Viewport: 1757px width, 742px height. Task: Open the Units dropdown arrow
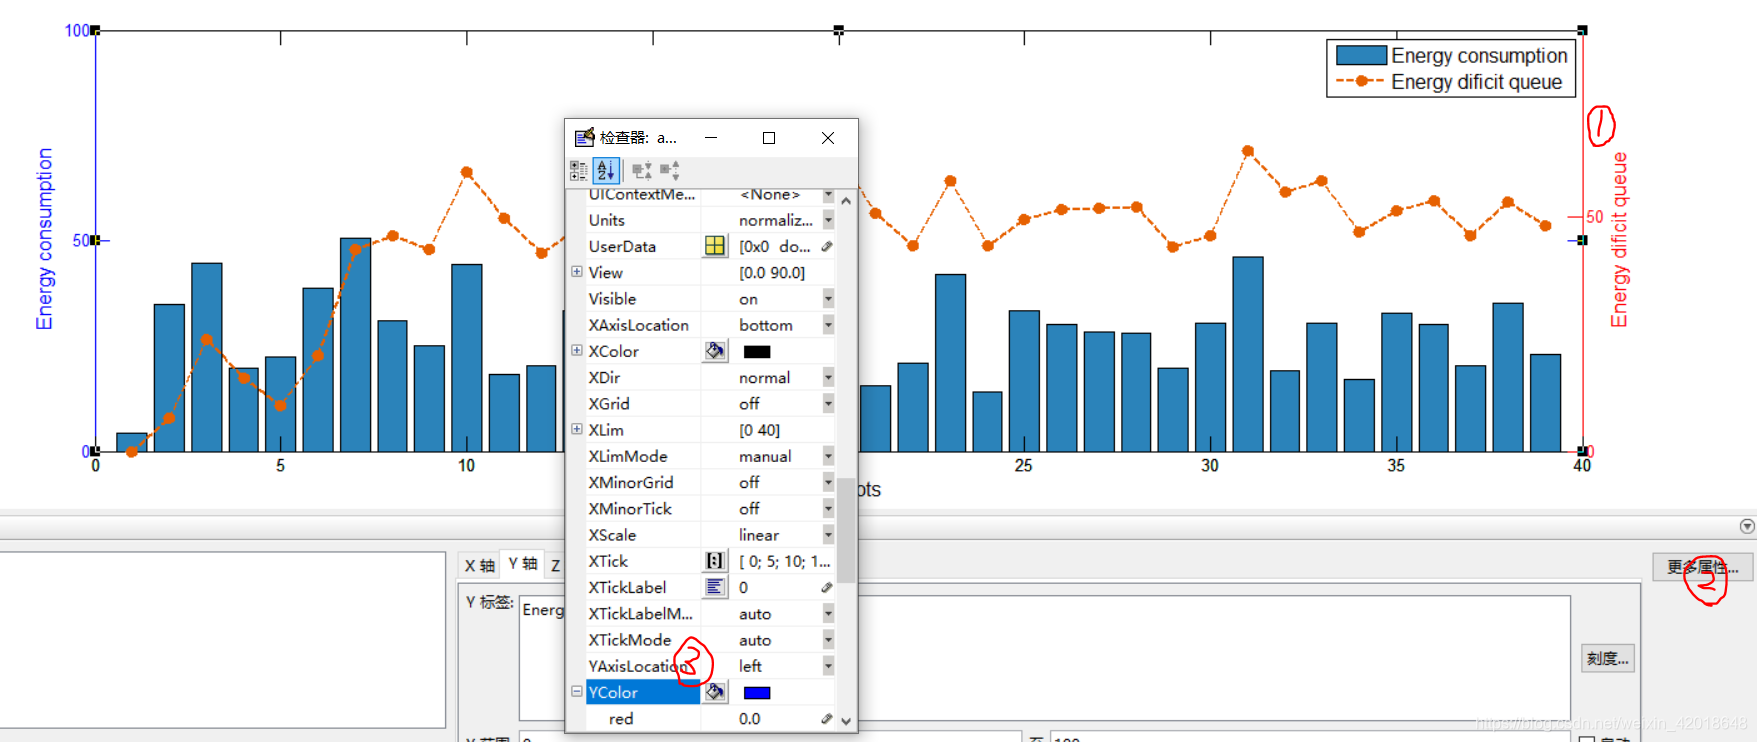(x=828, y=220)
